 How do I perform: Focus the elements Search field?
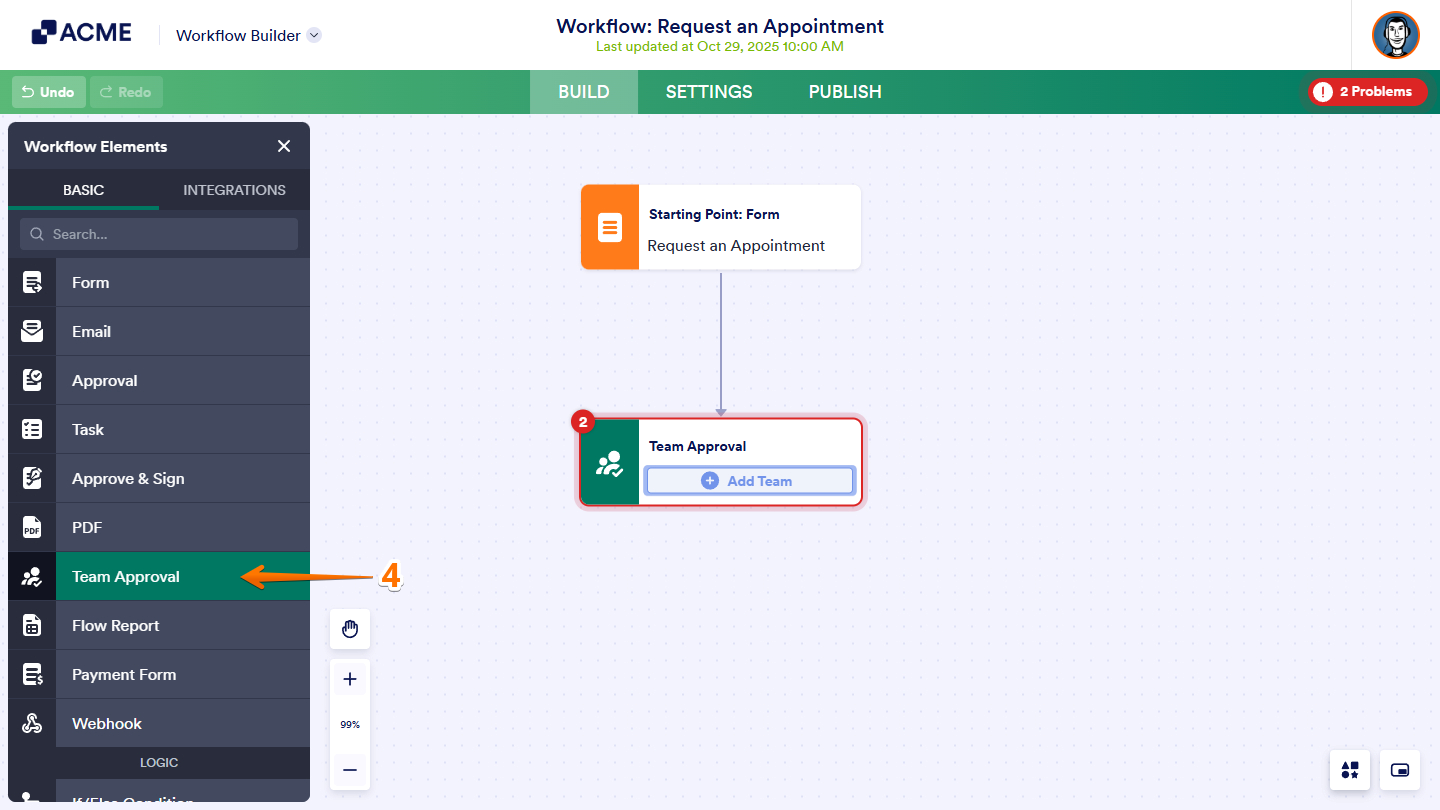159,234
